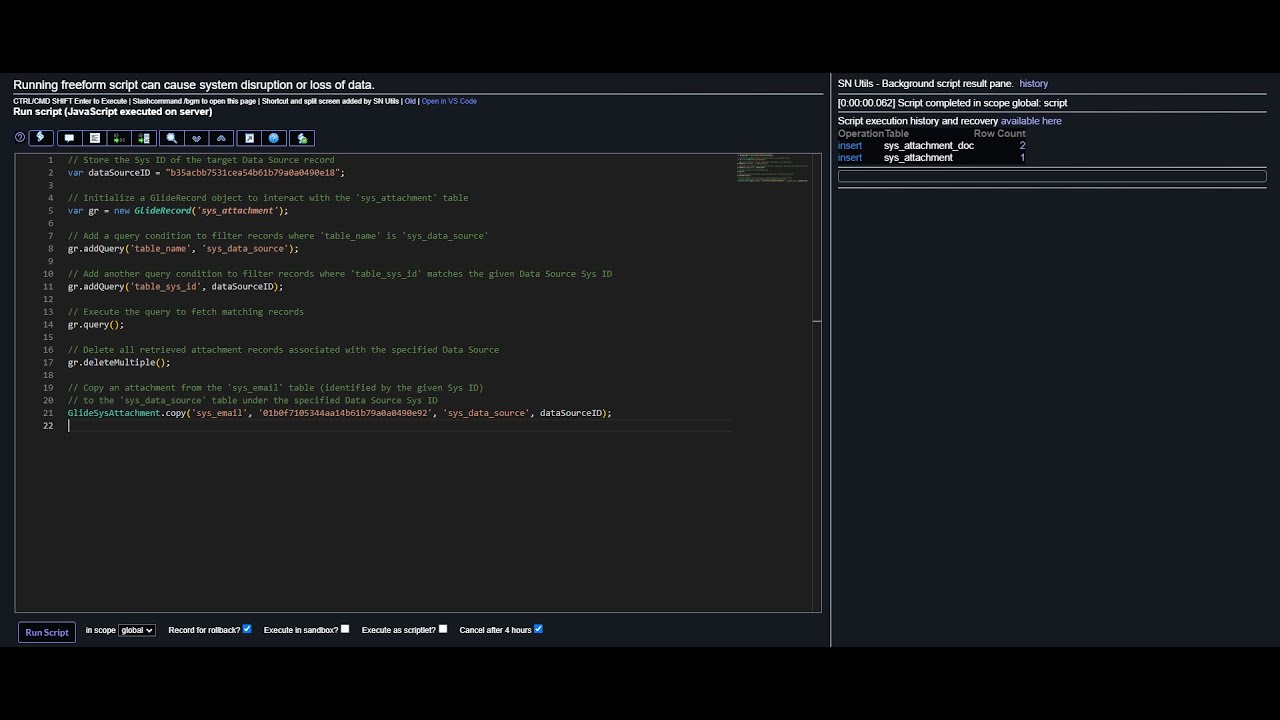Click the script debugger icon at toolbar end
This screenshot has height=720, width=1280.
point(302,138)
